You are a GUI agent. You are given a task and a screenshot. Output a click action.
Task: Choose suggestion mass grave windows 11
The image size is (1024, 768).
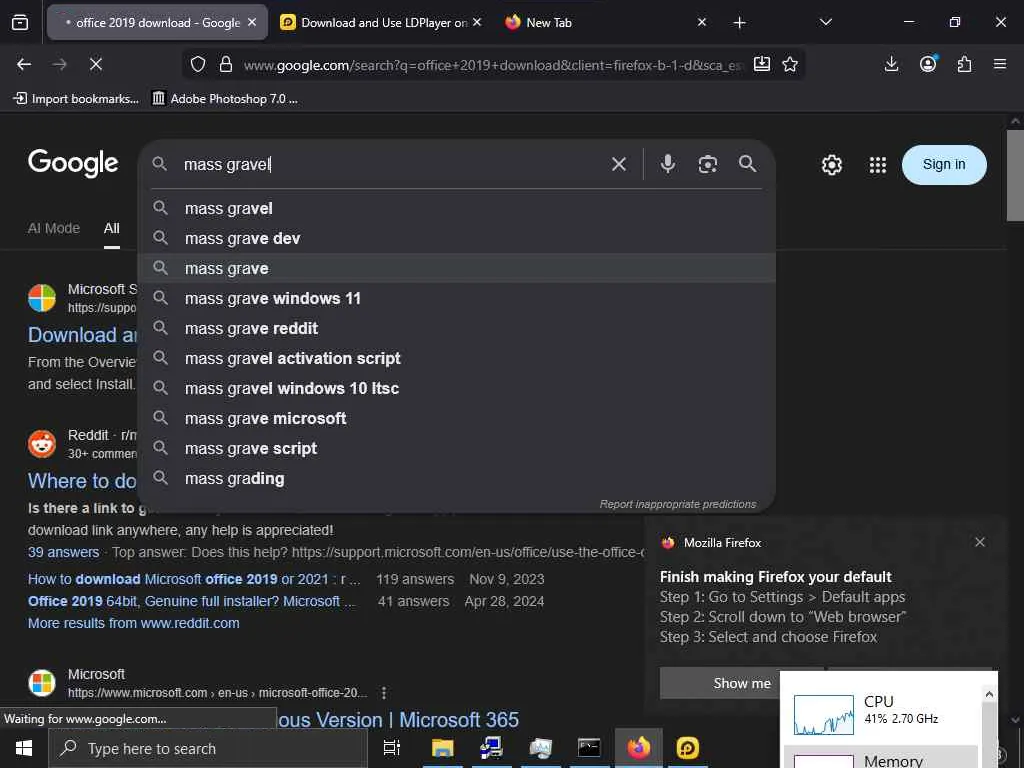(457, 298)
